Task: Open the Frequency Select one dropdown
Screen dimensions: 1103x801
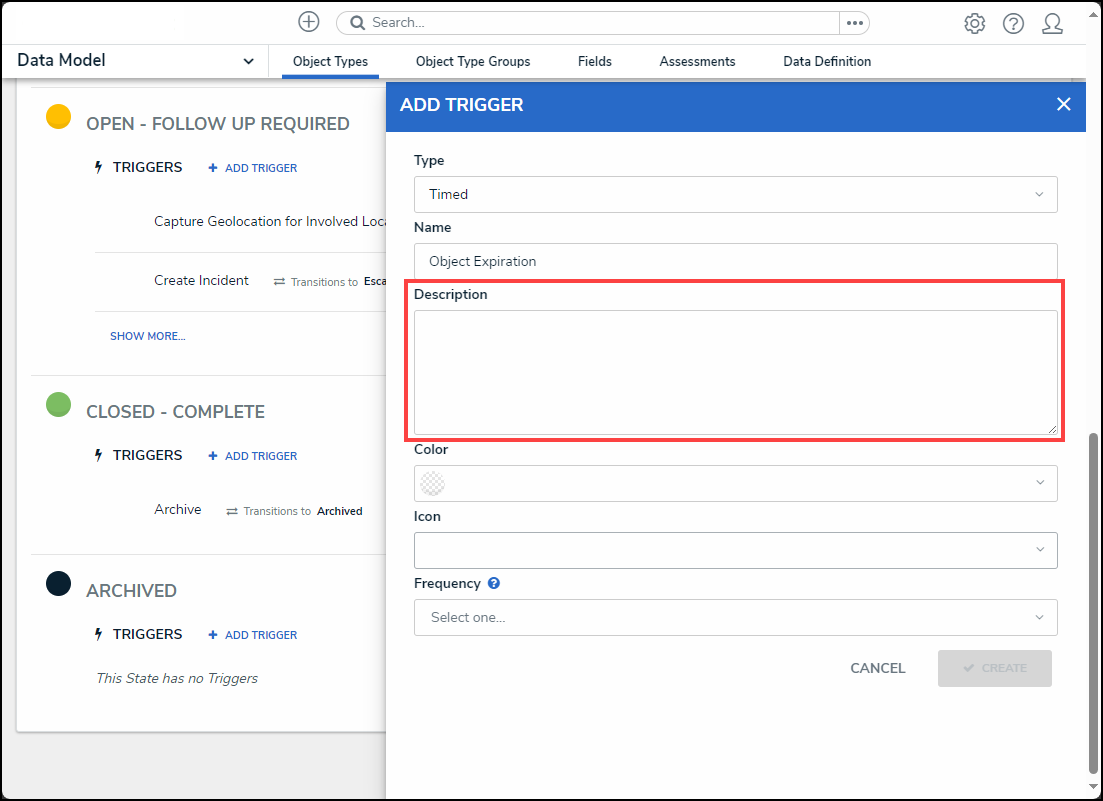Action: [735, 617]
